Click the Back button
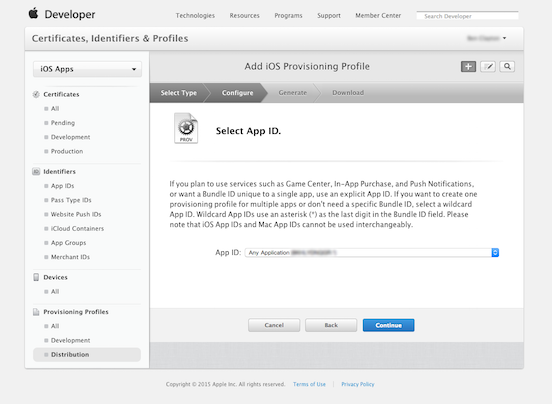The image size is (552, 404). click(331, 325)
